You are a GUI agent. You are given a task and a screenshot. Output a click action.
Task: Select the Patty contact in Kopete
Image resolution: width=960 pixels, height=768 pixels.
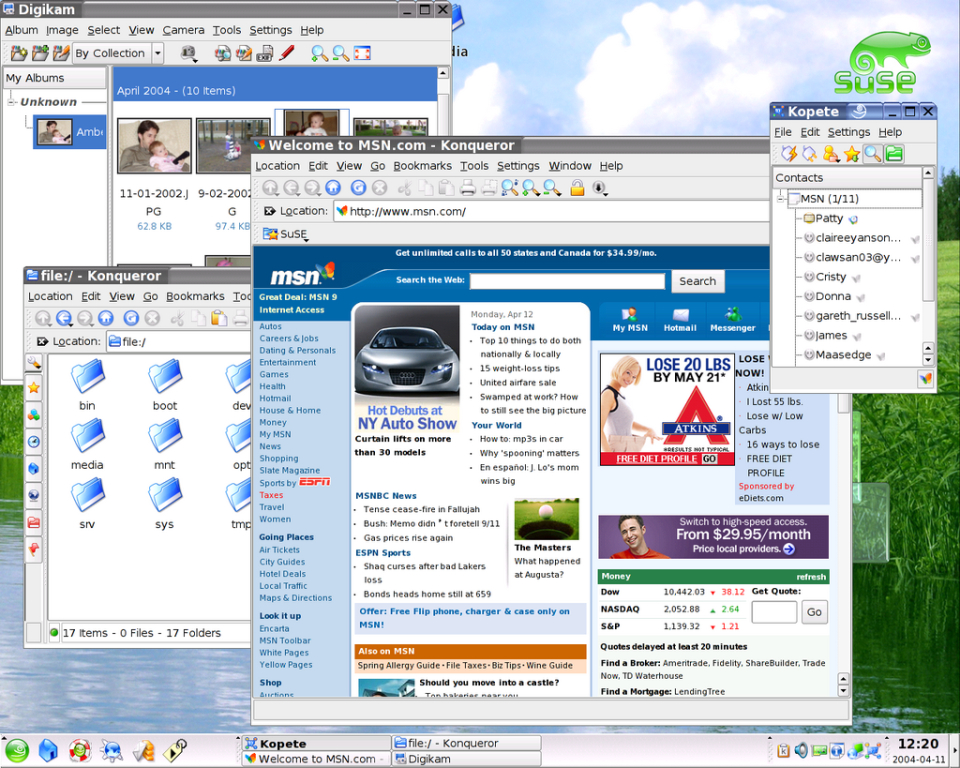click(829, 219)
